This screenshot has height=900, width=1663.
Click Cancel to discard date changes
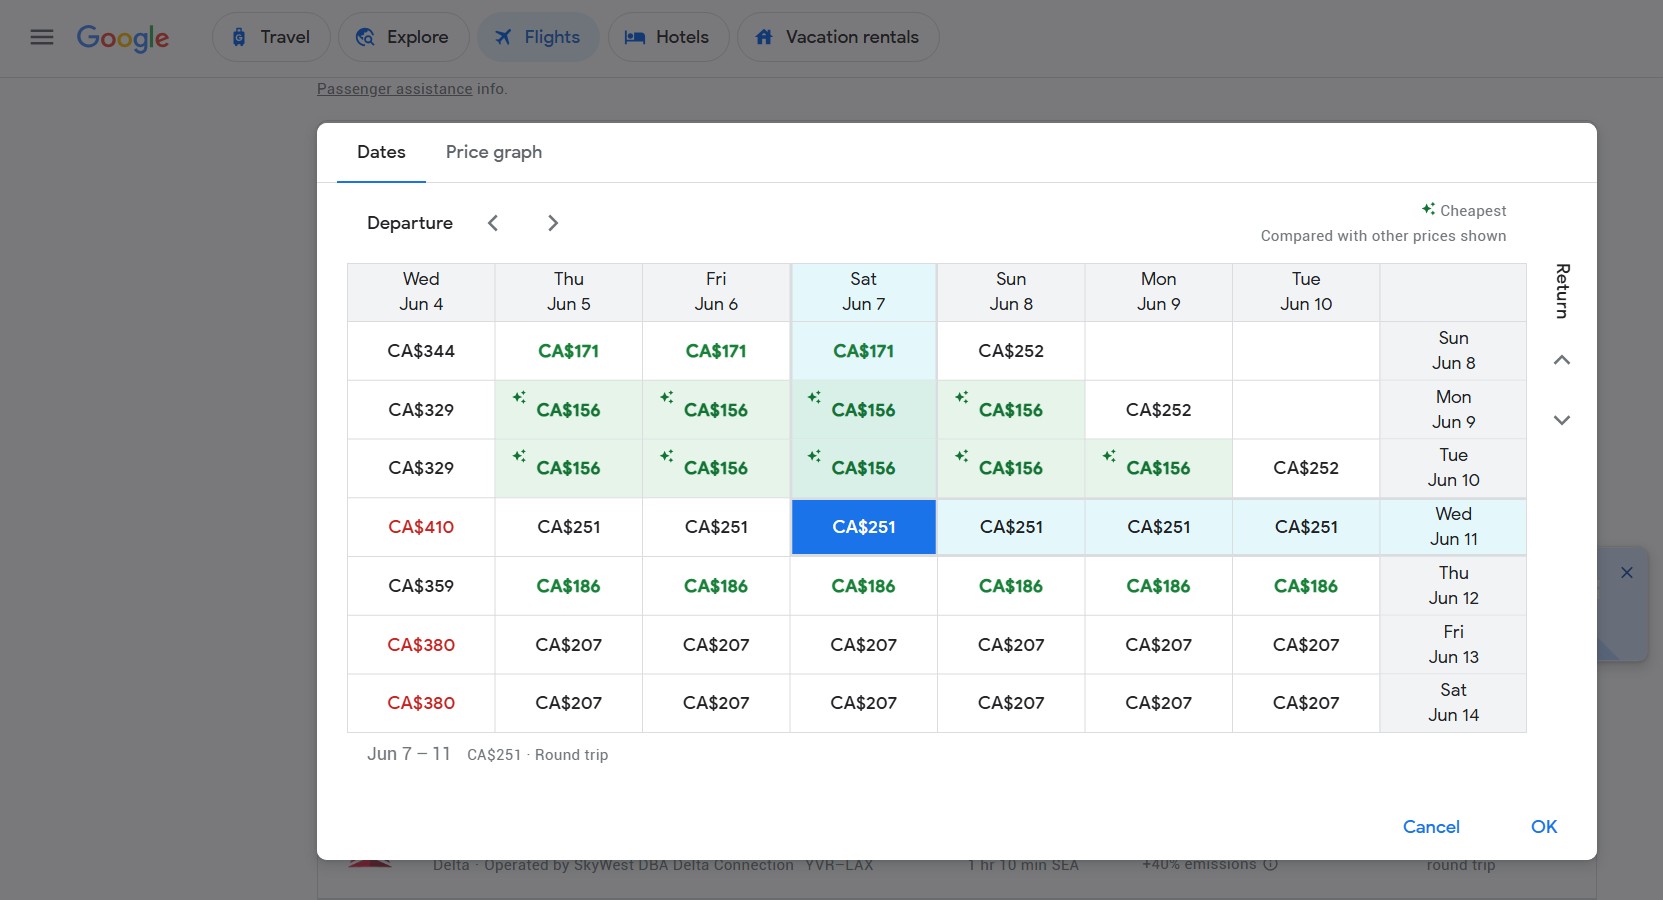click(x=1431, y=827)
